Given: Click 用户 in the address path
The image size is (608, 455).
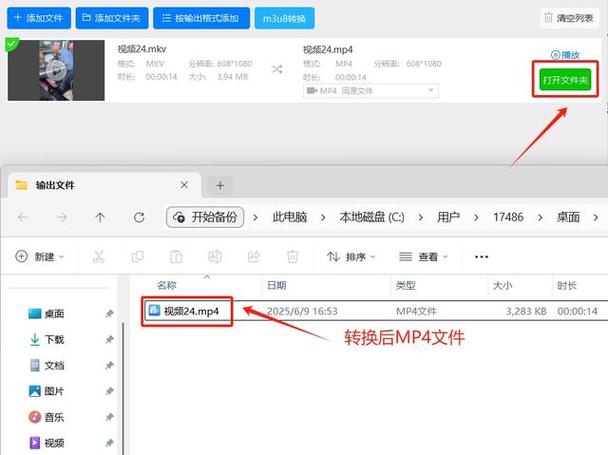Looking at the screenshot, I should click(x=448, y=217).
